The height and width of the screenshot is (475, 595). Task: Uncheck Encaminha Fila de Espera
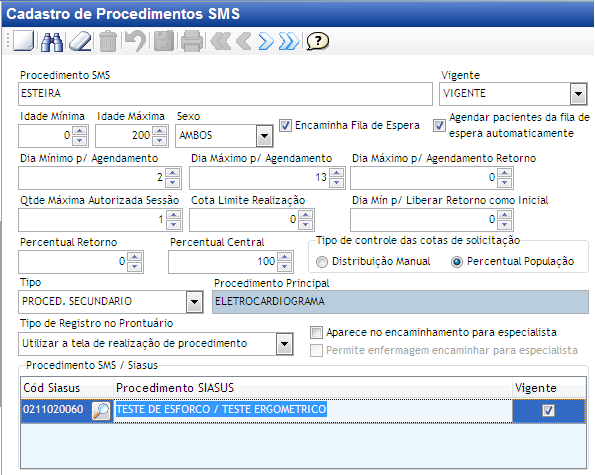pos(285,125)
